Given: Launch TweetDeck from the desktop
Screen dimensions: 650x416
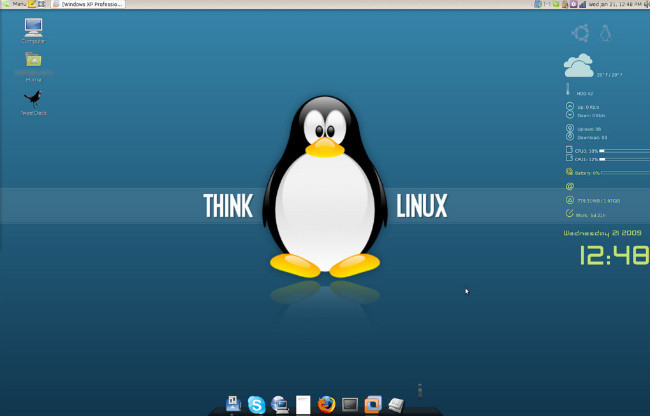Looking at the screenshot, I should 33,99.
